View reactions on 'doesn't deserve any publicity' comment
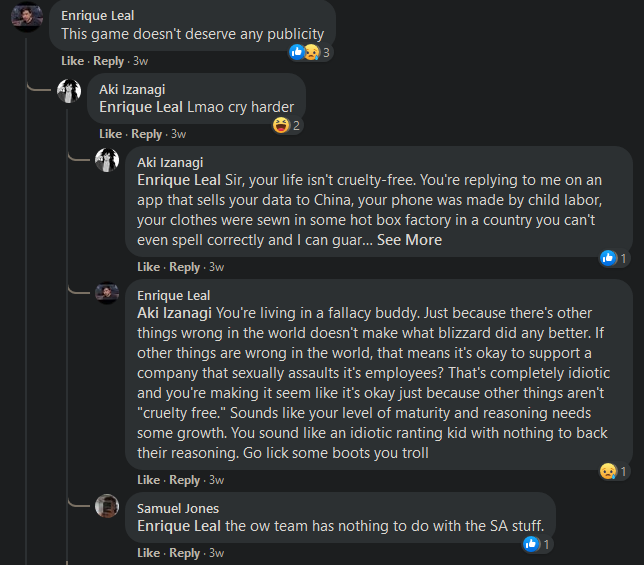Viewport: 644px width, 565px height. [310, 52]
